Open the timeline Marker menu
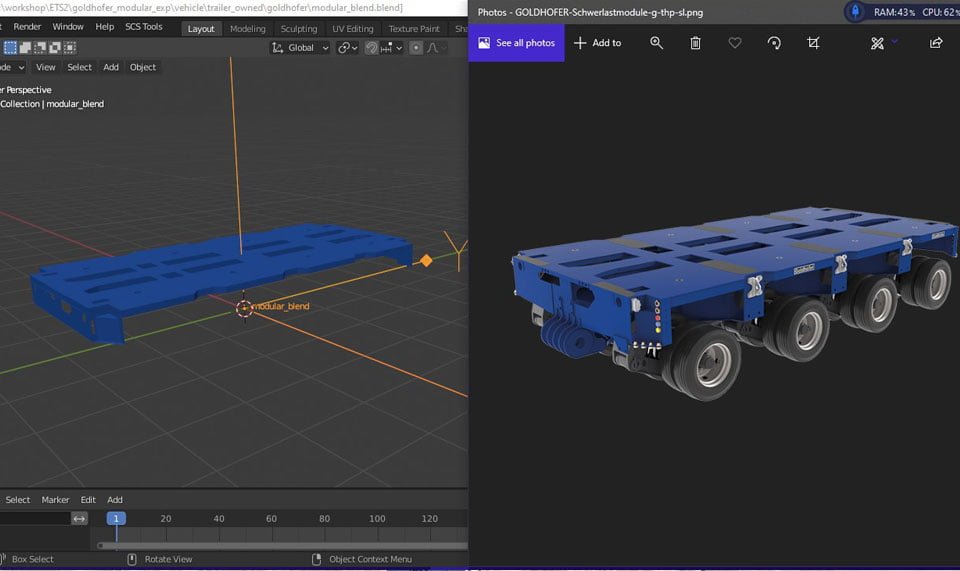The image size is (960, 571). 55,500
